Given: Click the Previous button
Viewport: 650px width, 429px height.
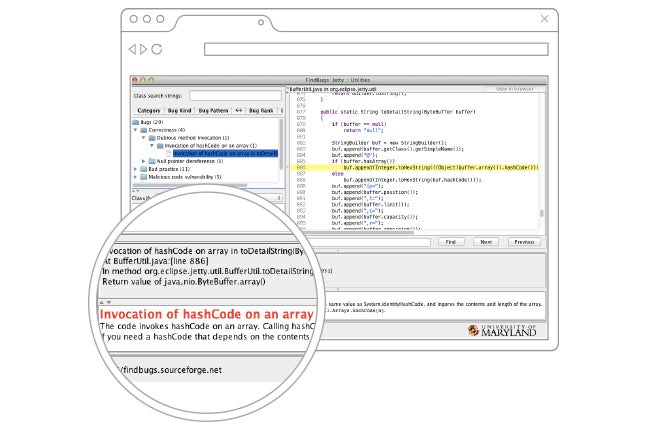Looking at the screenshot, I should click(524, 242).
